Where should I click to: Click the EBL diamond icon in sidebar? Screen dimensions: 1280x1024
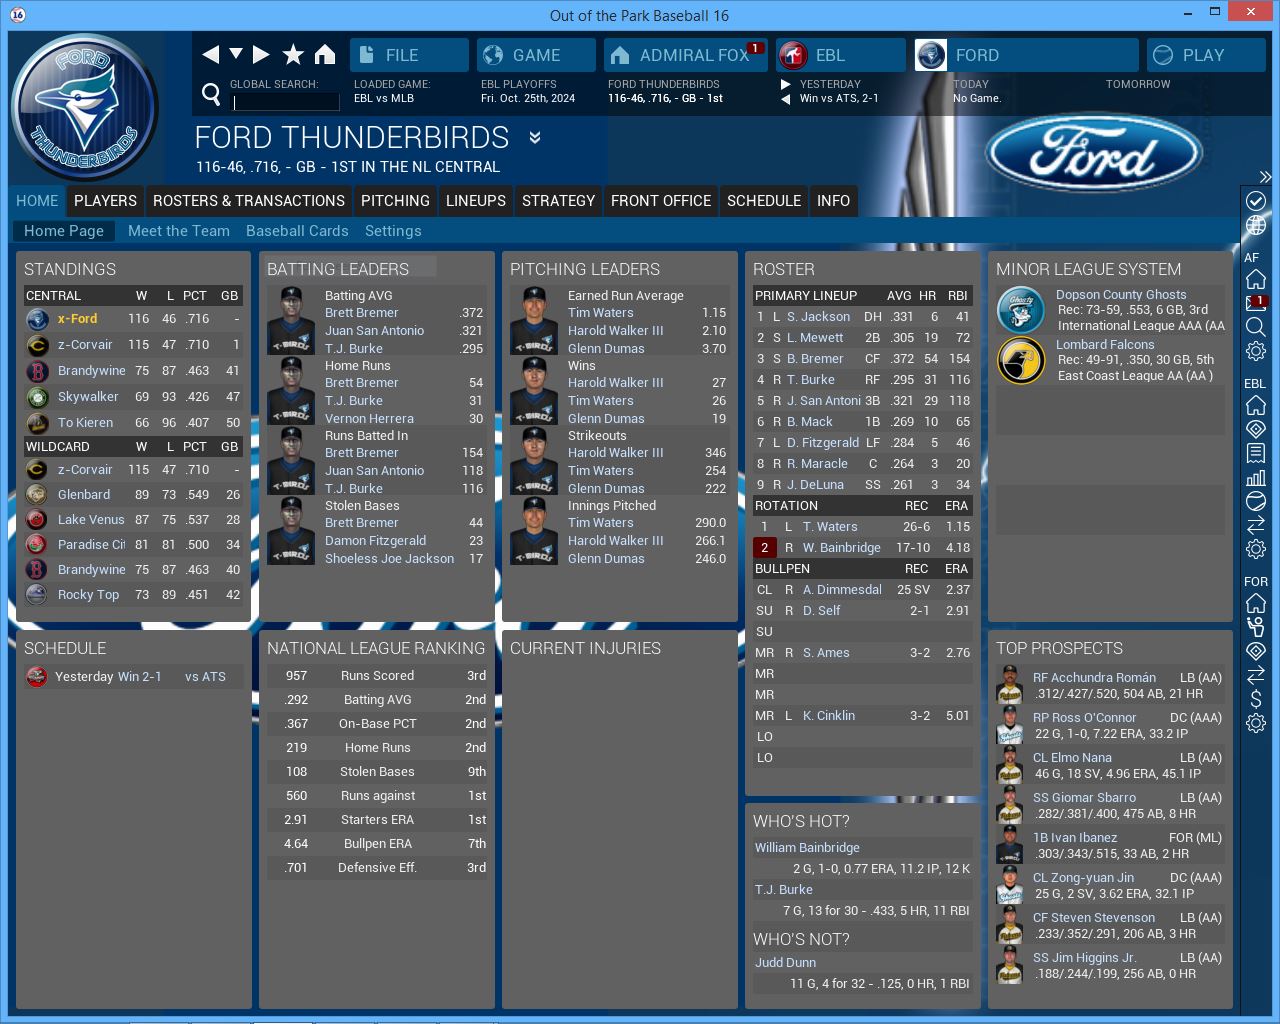coord(1256,429)
